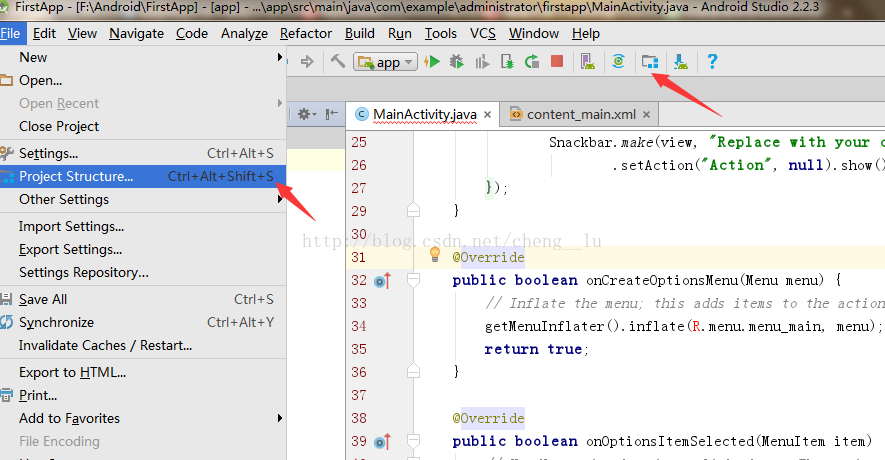Expand the New submenu arrow
This screenshot has width=885, height=460.
[279, 57]
